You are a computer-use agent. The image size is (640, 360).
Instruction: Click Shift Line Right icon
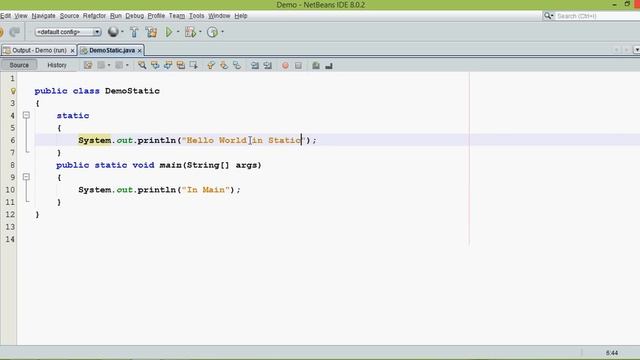click(x=268, y=65)
